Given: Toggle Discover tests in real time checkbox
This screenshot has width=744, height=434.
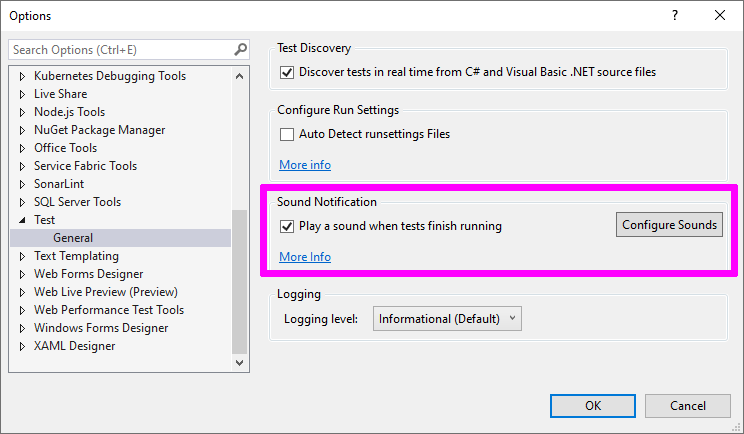Looking at the screenshot, I should pos(287,73).
